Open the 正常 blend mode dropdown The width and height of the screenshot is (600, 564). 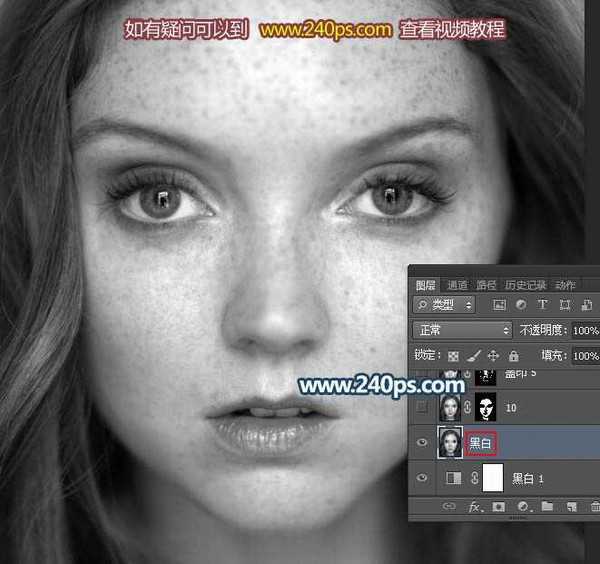(x=461, y=330)
